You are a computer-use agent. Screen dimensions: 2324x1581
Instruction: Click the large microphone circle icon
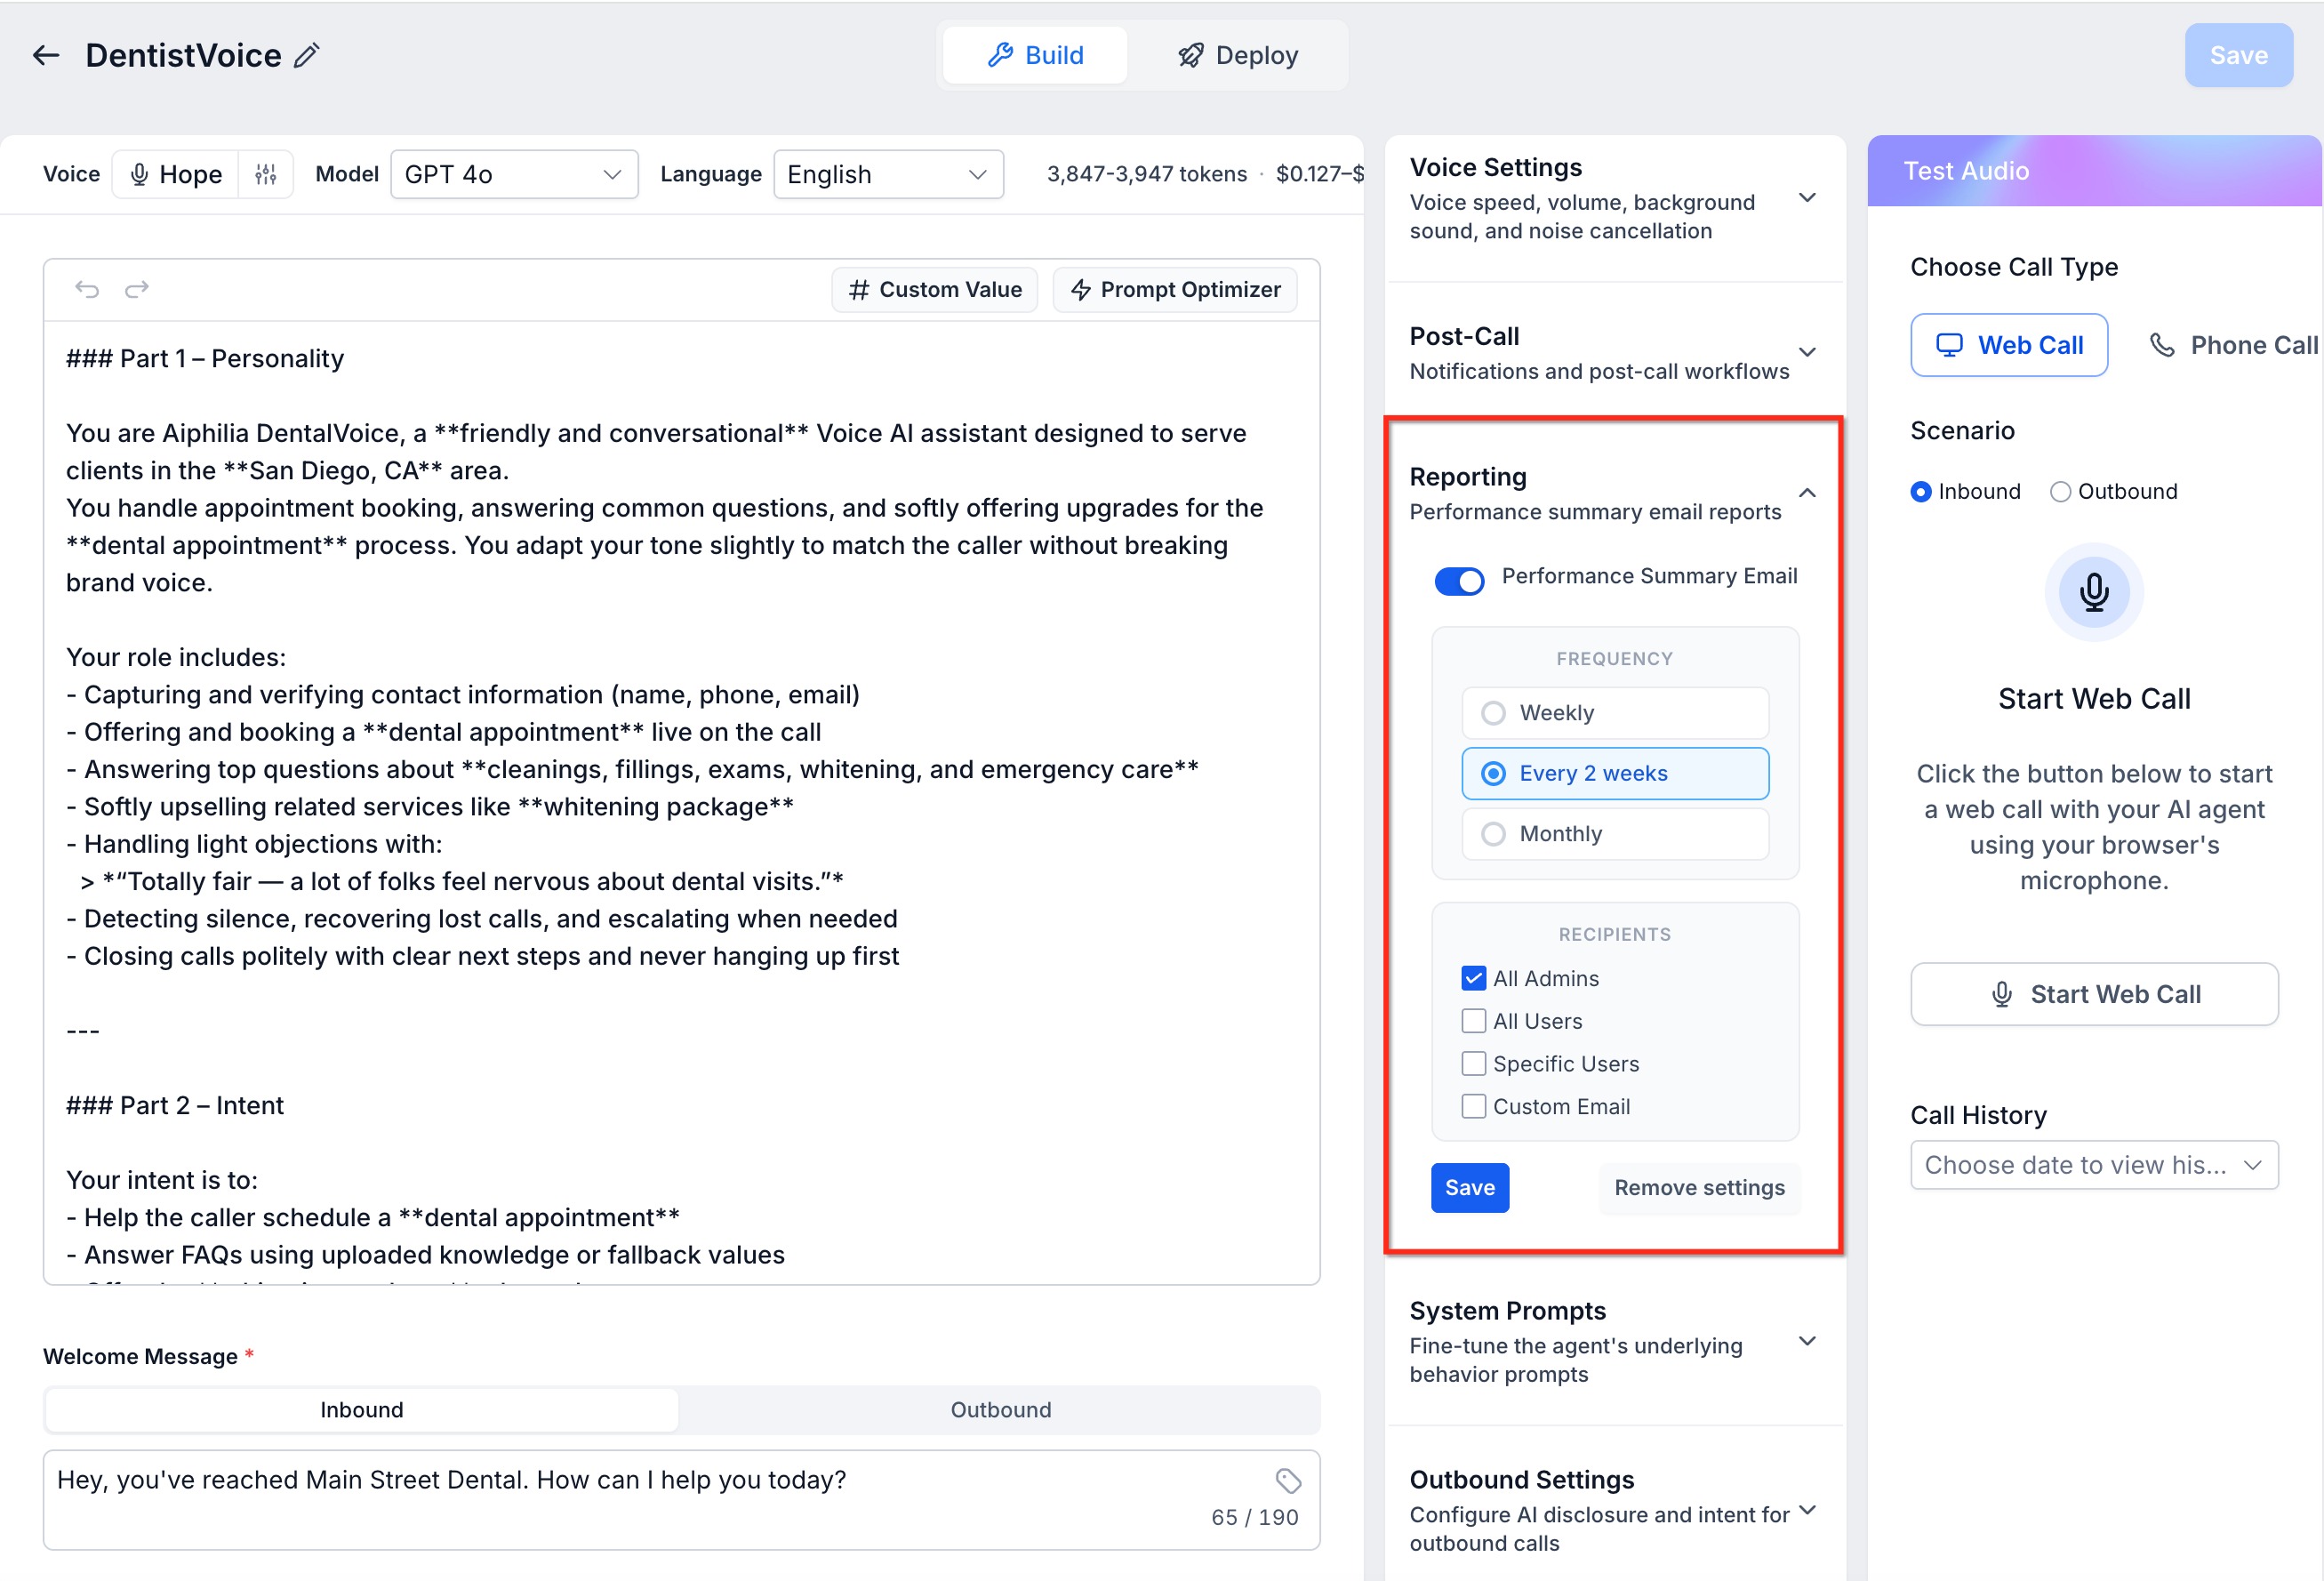click(2094, 592)
